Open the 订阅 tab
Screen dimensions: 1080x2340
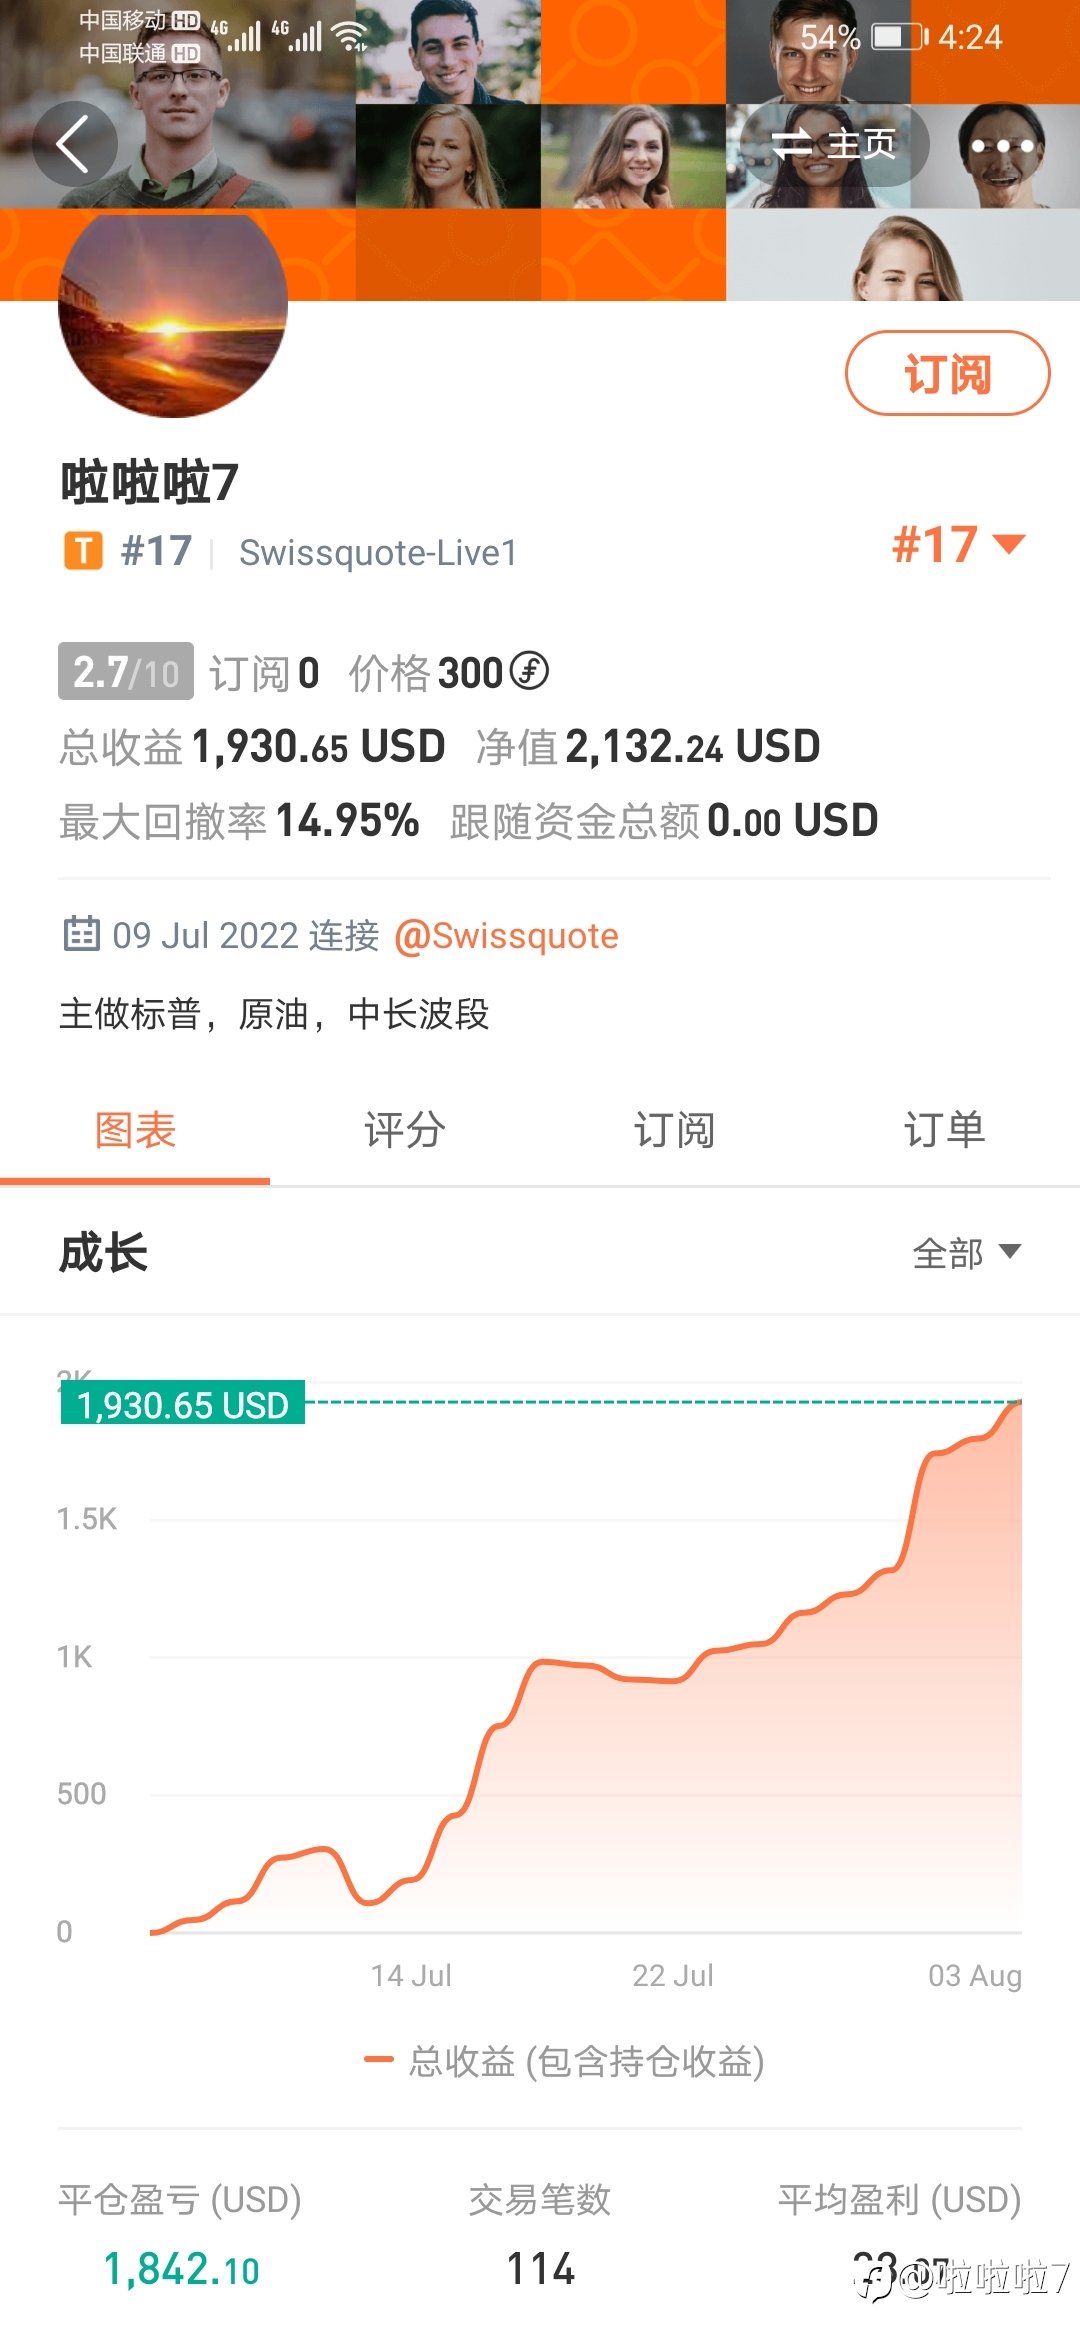coord(675,1130)
